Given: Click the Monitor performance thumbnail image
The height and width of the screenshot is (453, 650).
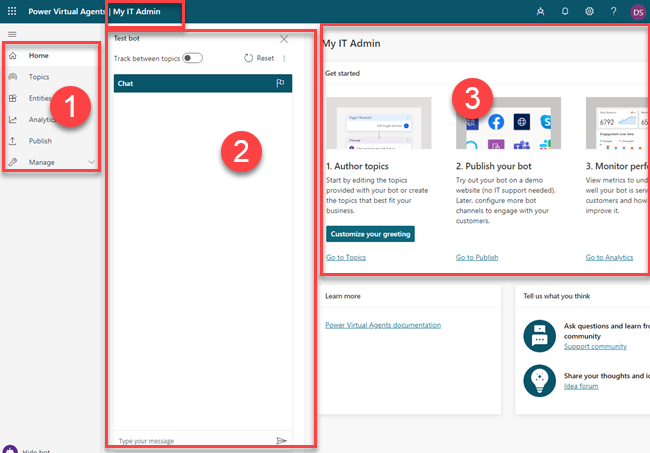Looking at the screenshot, I should pyautogui.click(x=617, y=123).
